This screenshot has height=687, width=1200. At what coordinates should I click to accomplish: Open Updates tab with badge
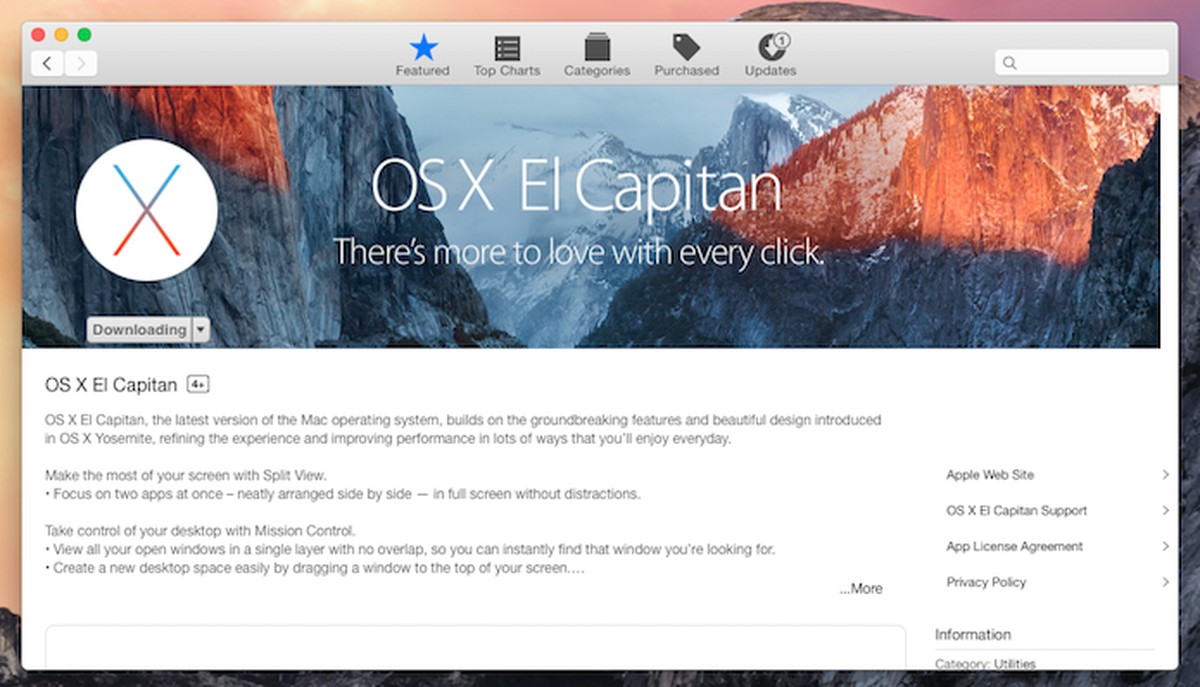[x=770, y=55]
